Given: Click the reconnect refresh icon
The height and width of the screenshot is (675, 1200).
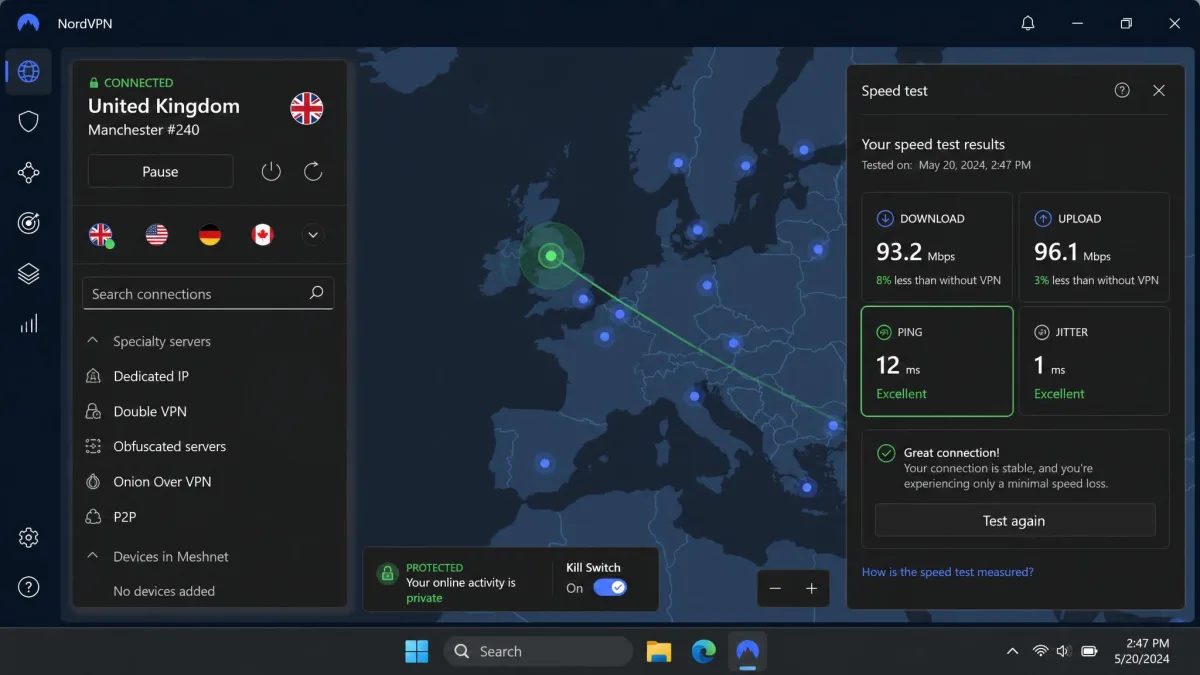Looking at the screenshot, I should (313, 171).
